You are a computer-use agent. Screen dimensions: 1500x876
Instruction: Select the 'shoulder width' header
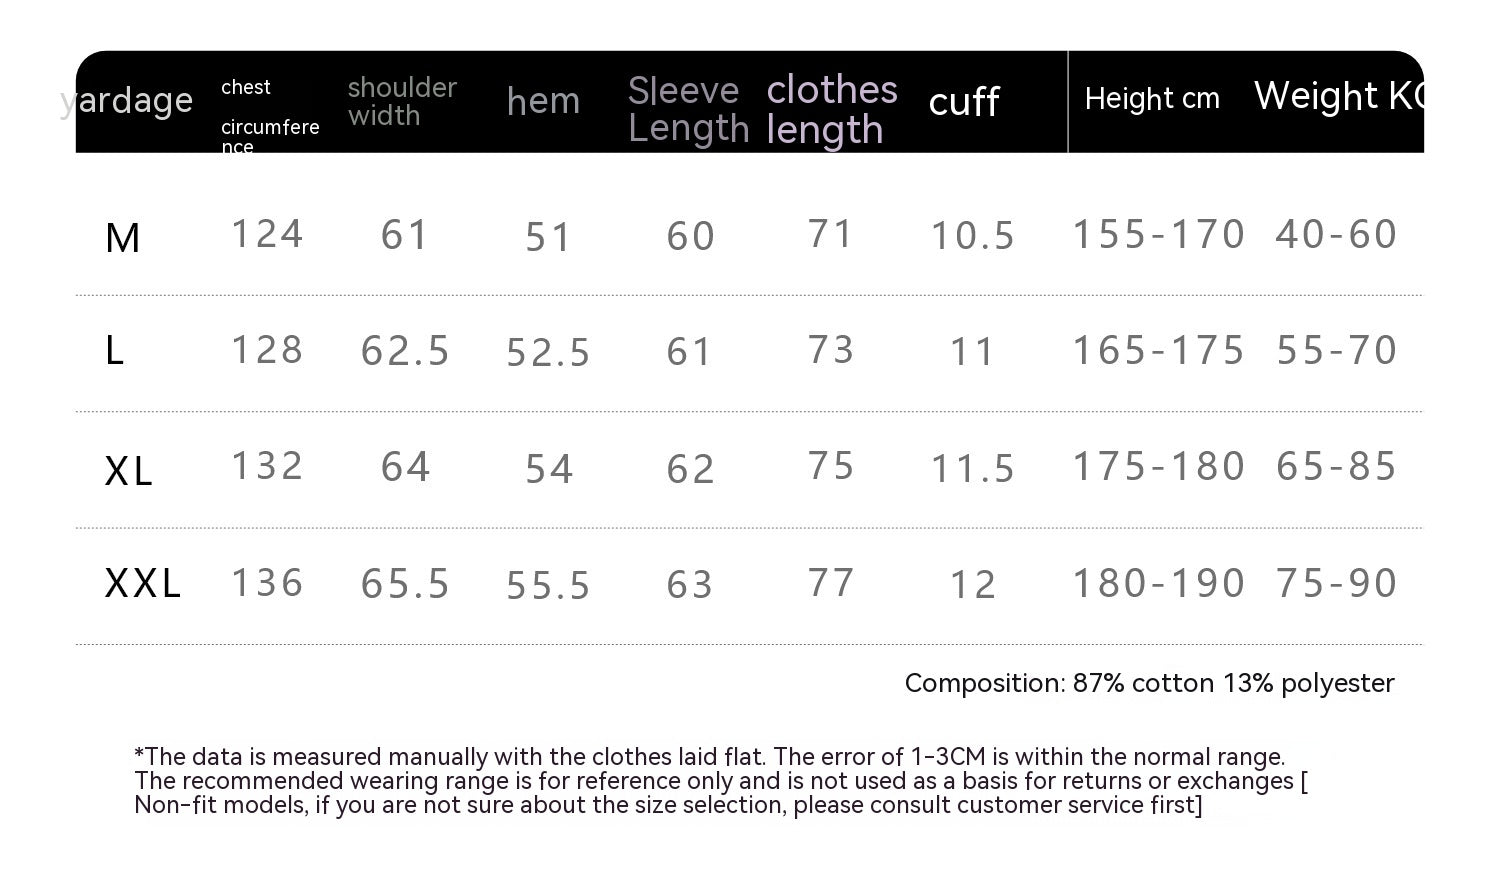(x=402, y=101)
